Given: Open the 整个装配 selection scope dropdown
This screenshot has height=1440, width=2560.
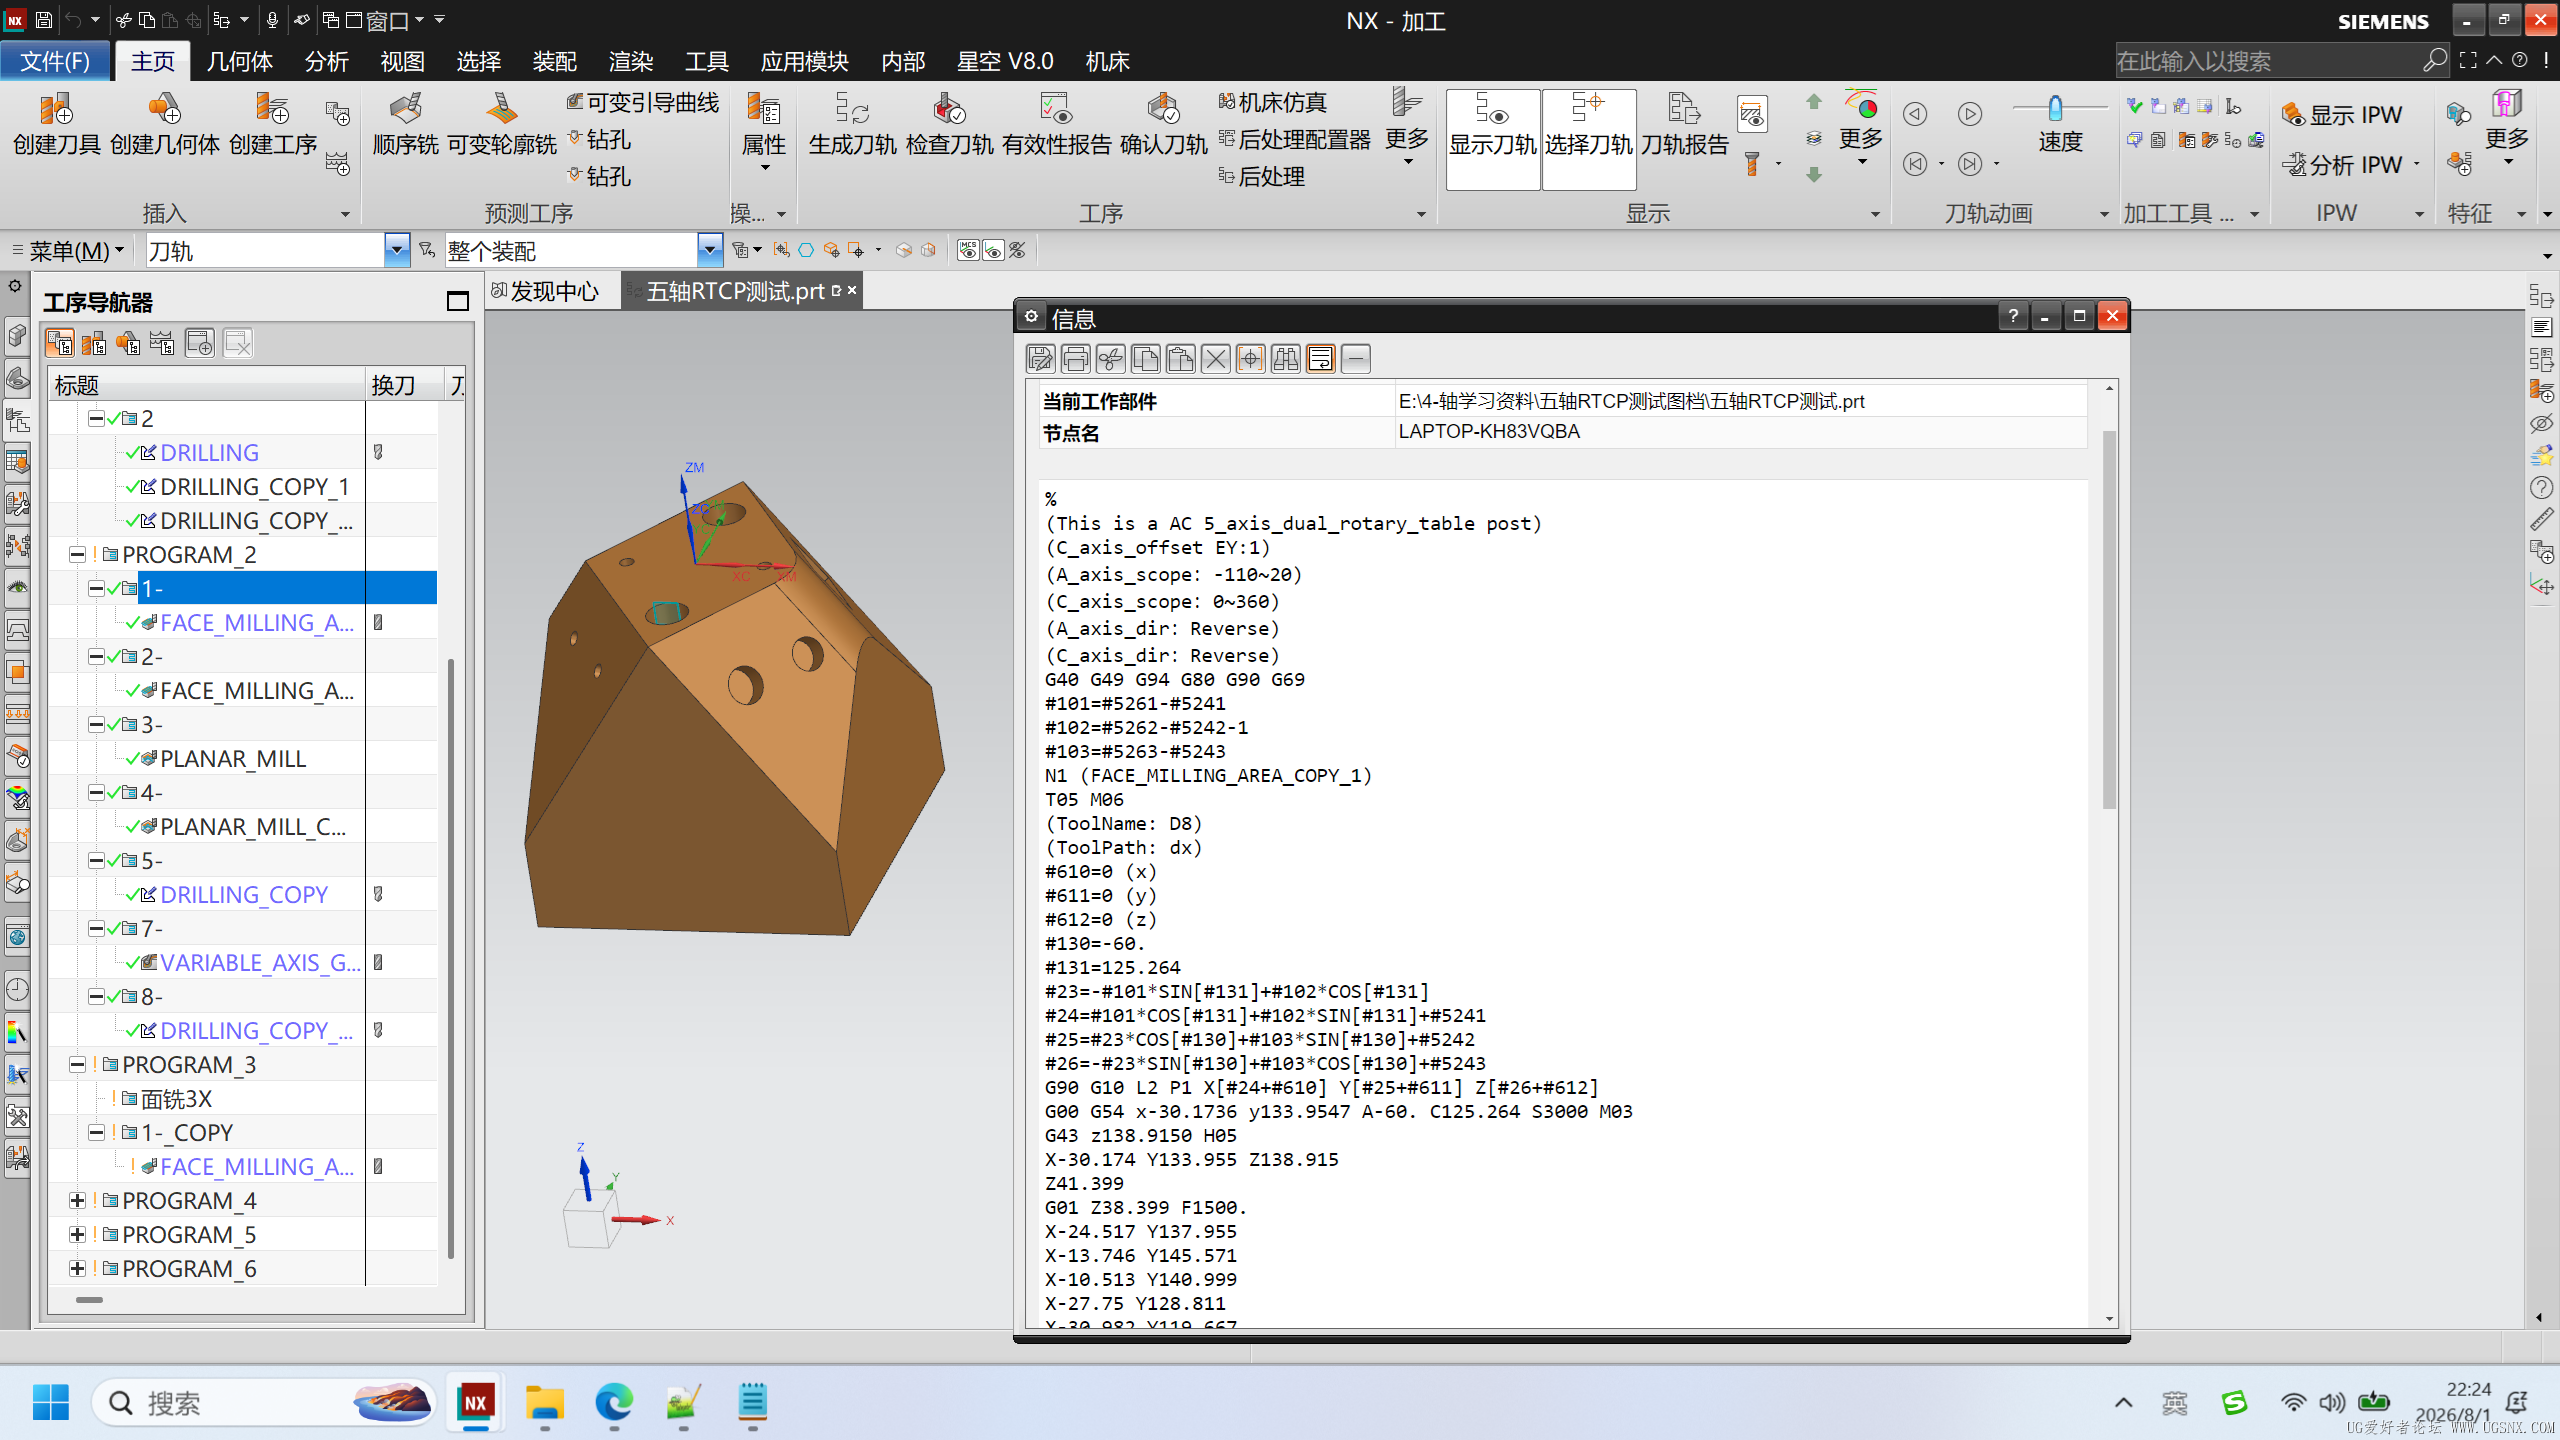Looking at the screenshot, I should (x=709, y=250).
